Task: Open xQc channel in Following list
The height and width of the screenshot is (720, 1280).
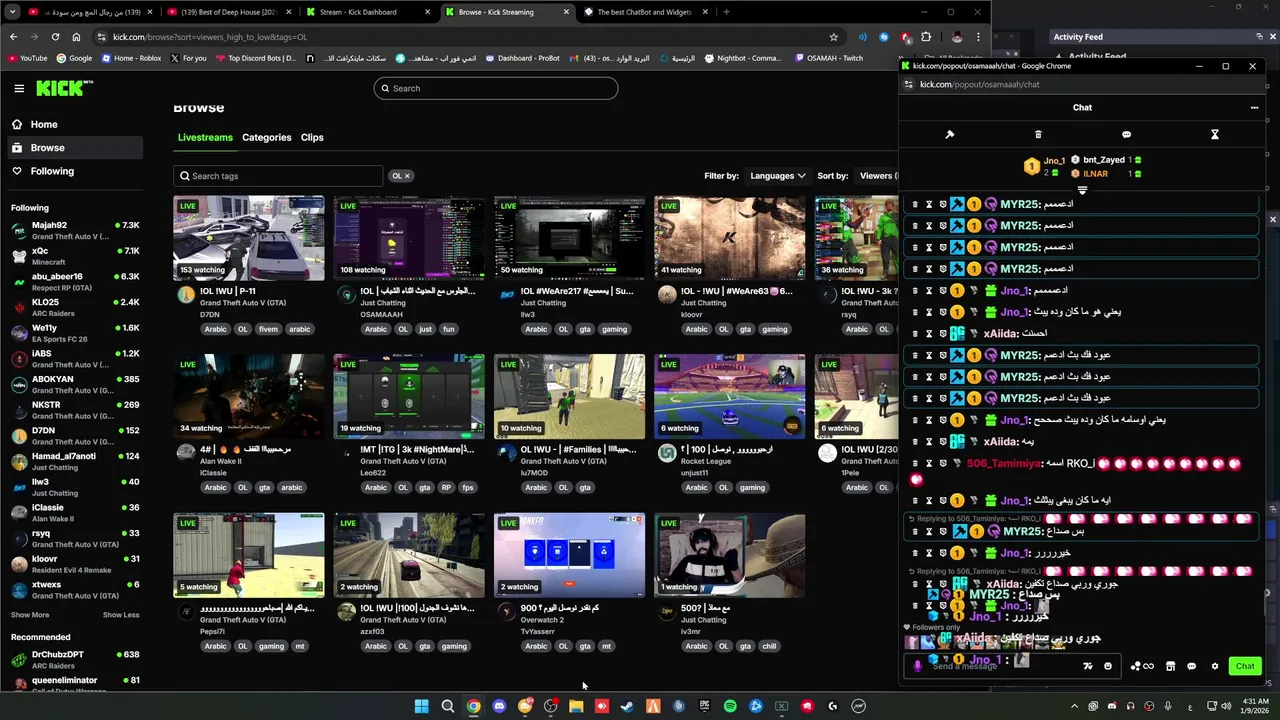Action: [75, 256]
